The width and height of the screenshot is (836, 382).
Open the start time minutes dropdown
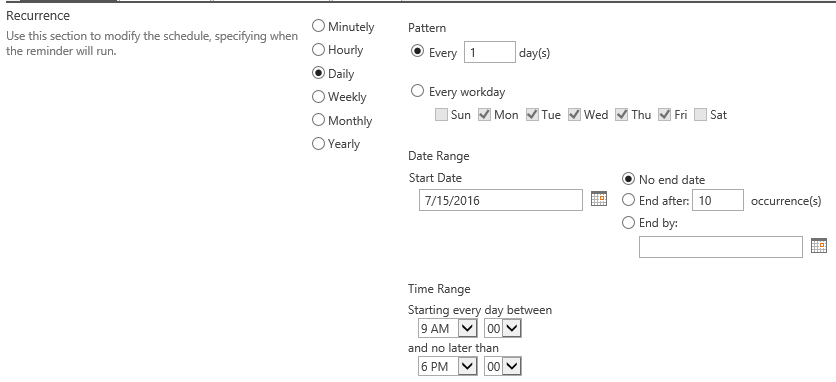503,329
